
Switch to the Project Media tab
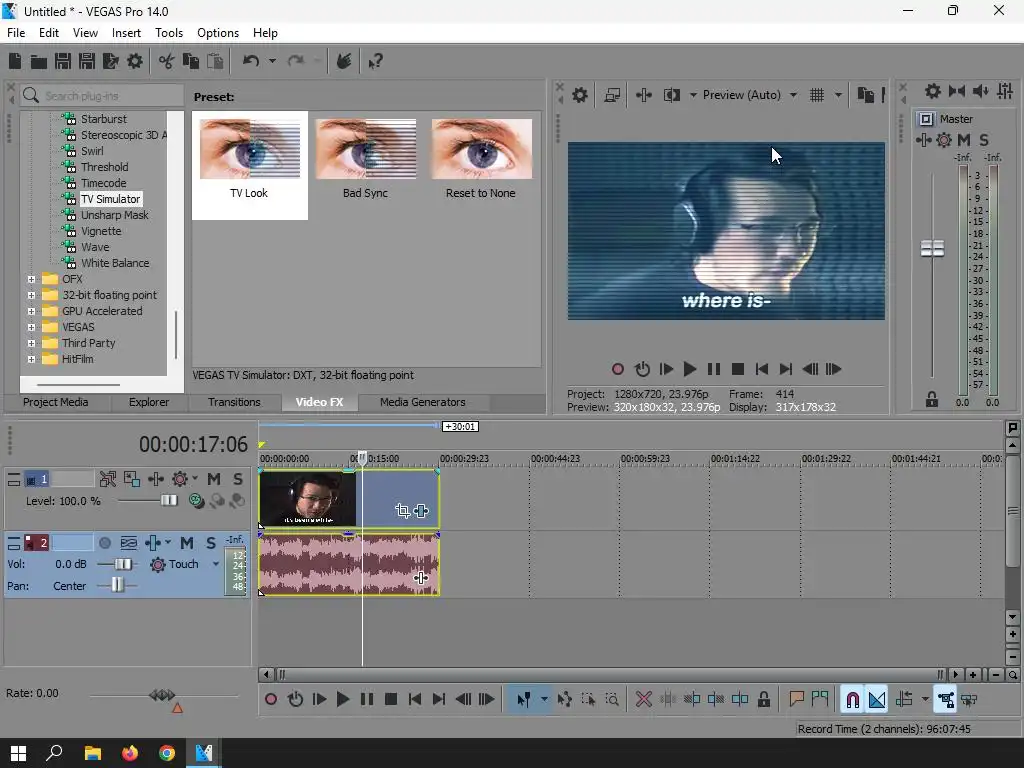coord(56,402)
